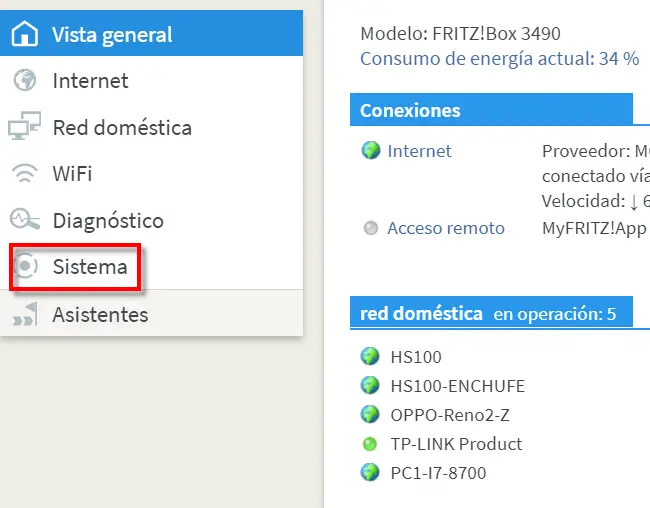Open the red doméstica section header
This screenshot has width=650, height=508.
click(x=421, y=314)
